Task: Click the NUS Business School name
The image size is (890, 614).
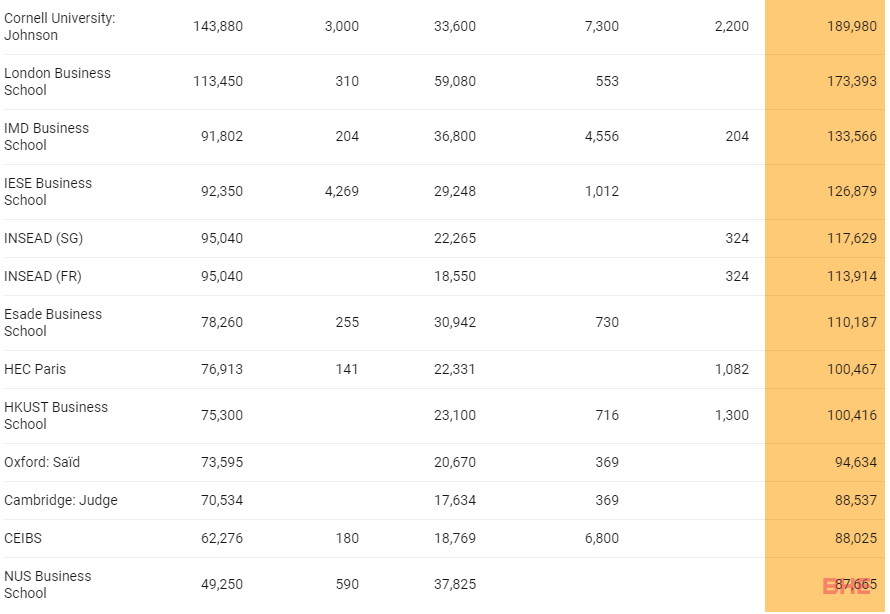Action: [x=48, y=585]
